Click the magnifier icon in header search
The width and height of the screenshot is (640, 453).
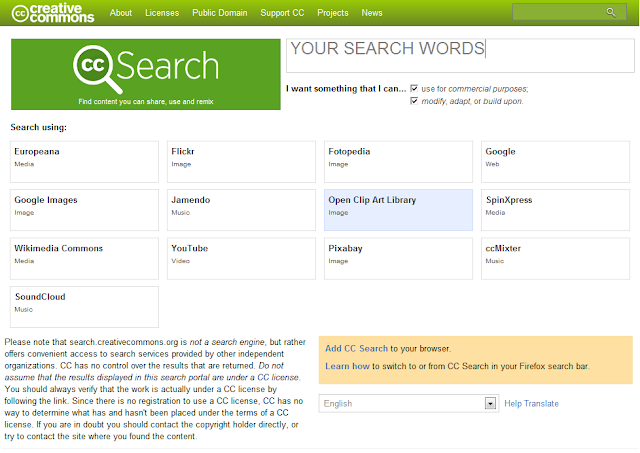click(x=611, y=12)
